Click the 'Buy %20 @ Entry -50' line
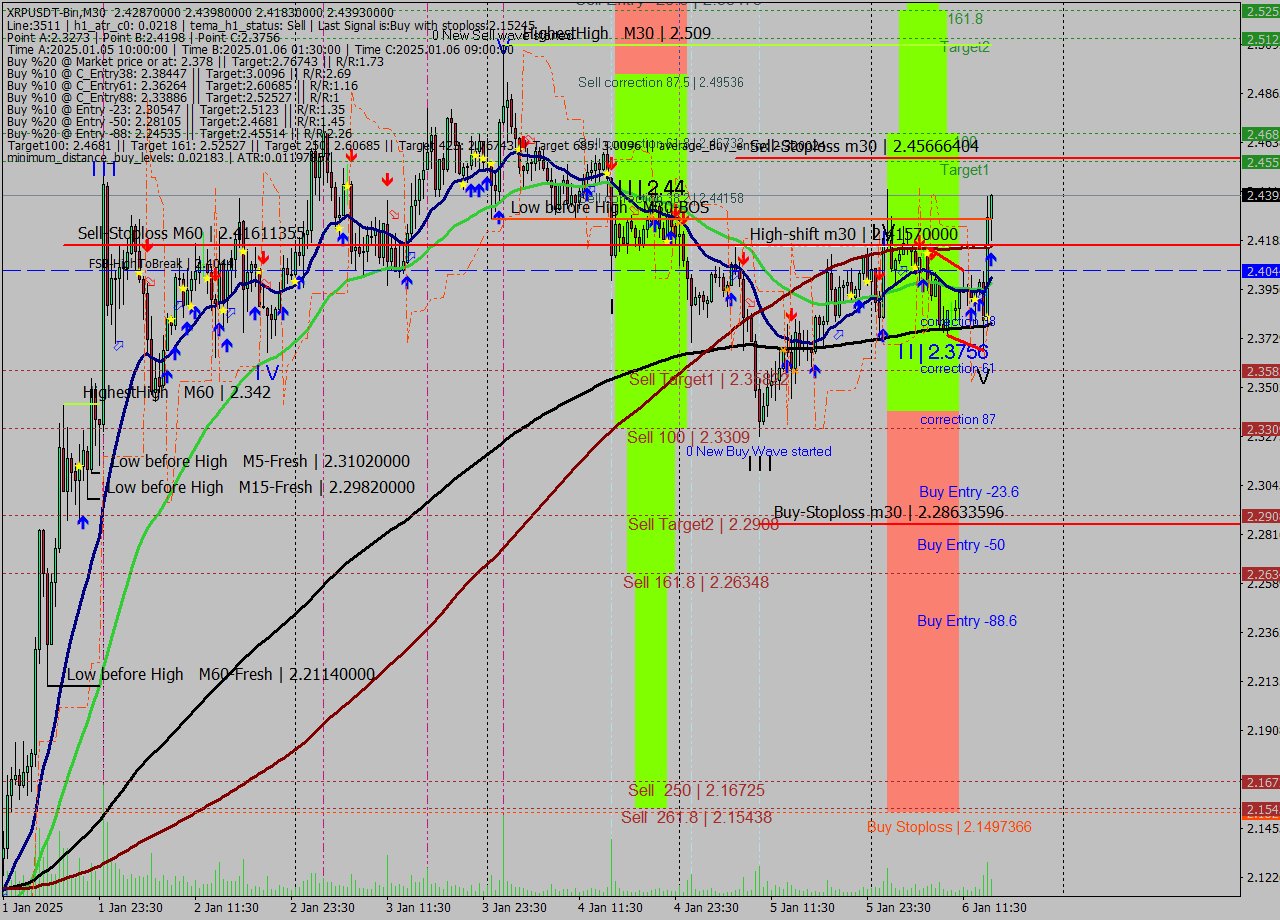Screen dimensions: 1280x920 [x=175, y=122]
